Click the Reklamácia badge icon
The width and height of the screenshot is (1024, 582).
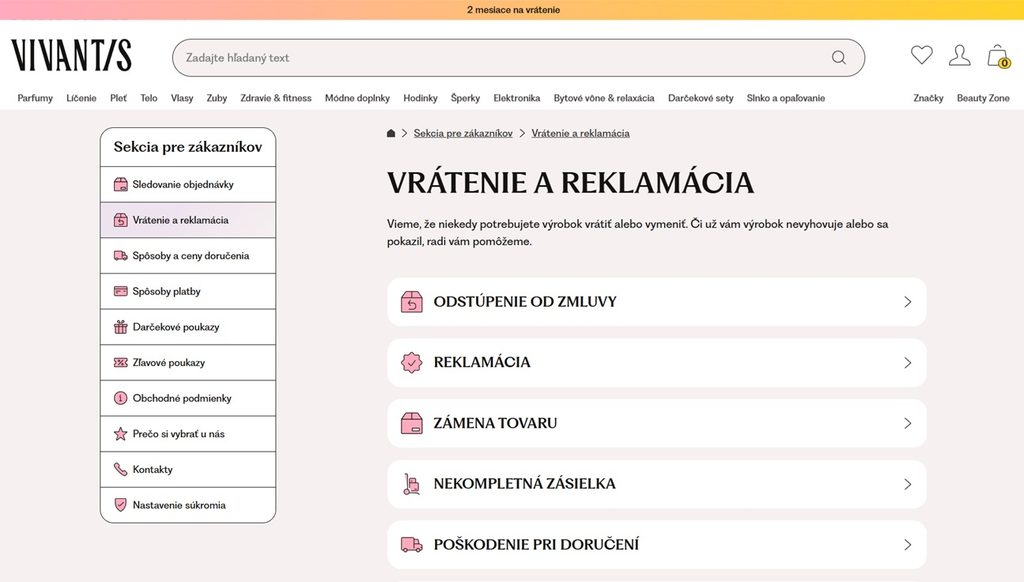click(x=411, y=363)
